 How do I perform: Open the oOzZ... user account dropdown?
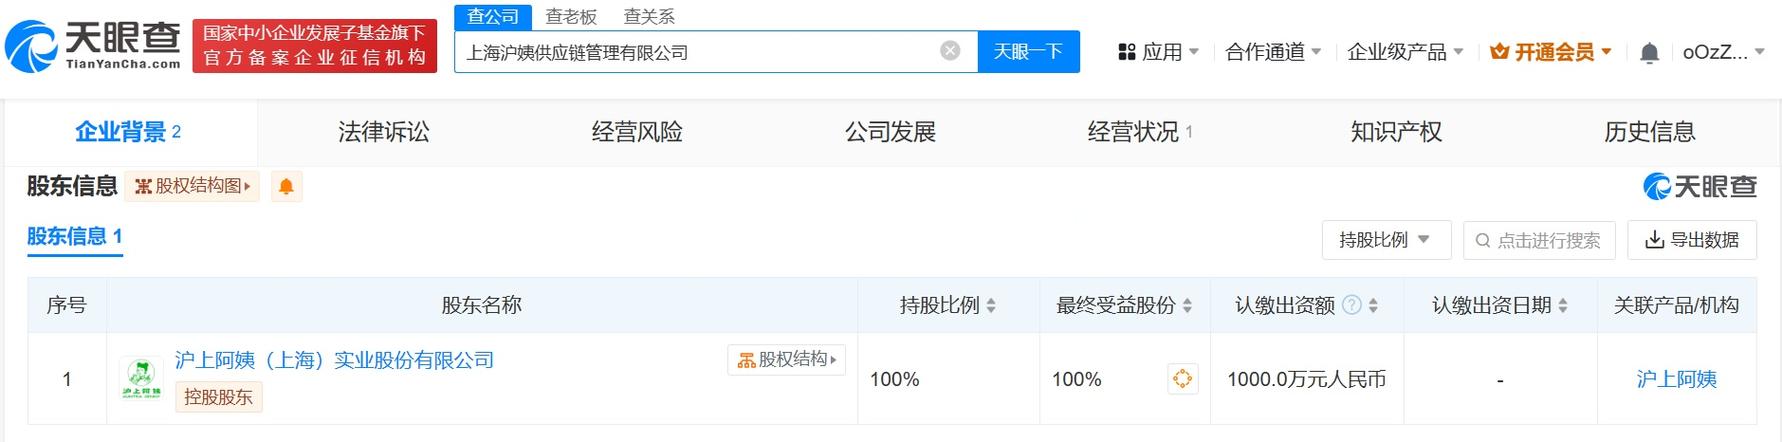1724,52
